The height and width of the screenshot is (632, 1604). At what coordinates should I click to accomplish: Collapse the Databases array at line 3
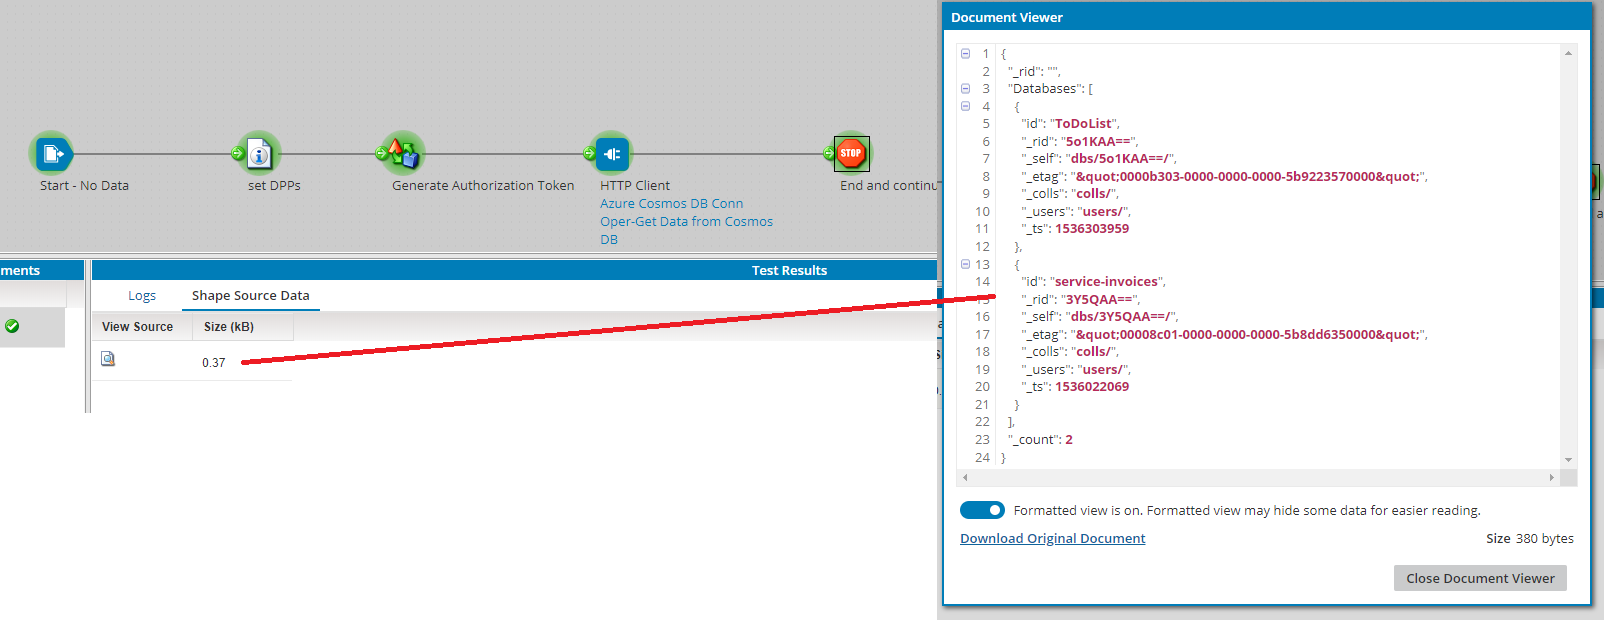coord(965,89)
